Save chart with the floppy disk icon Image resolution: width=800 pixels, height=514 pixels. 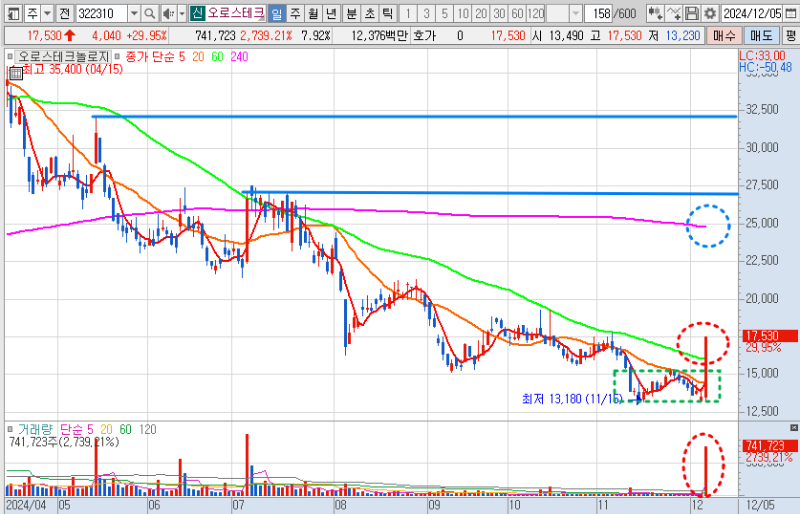(x=691, y=13)
